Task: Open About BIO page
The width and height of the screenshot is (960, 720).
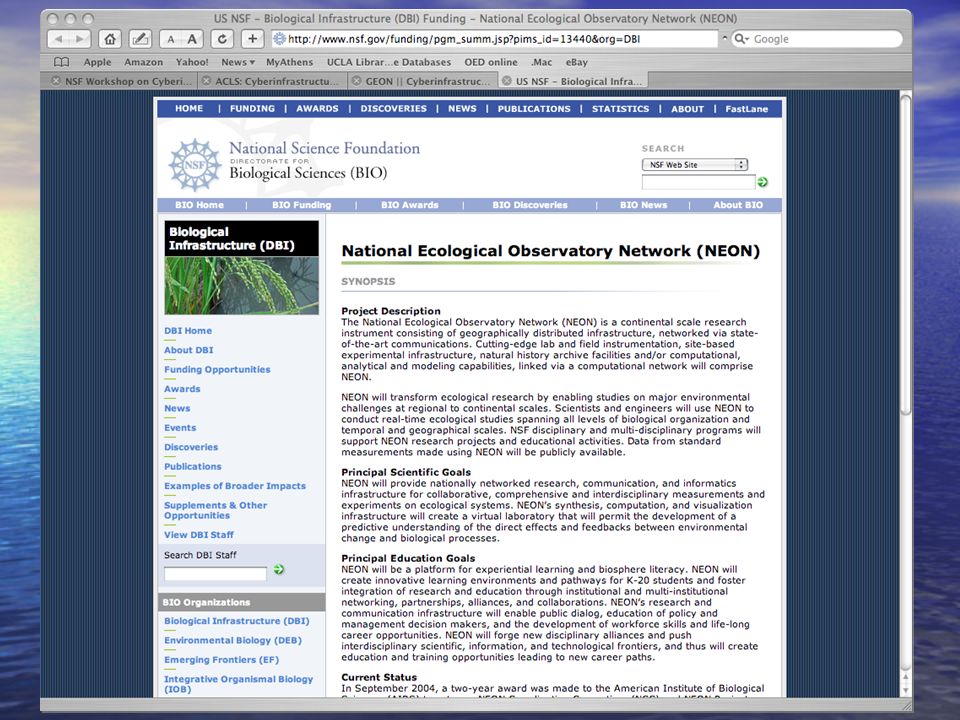Action: (x=738, y=205)
